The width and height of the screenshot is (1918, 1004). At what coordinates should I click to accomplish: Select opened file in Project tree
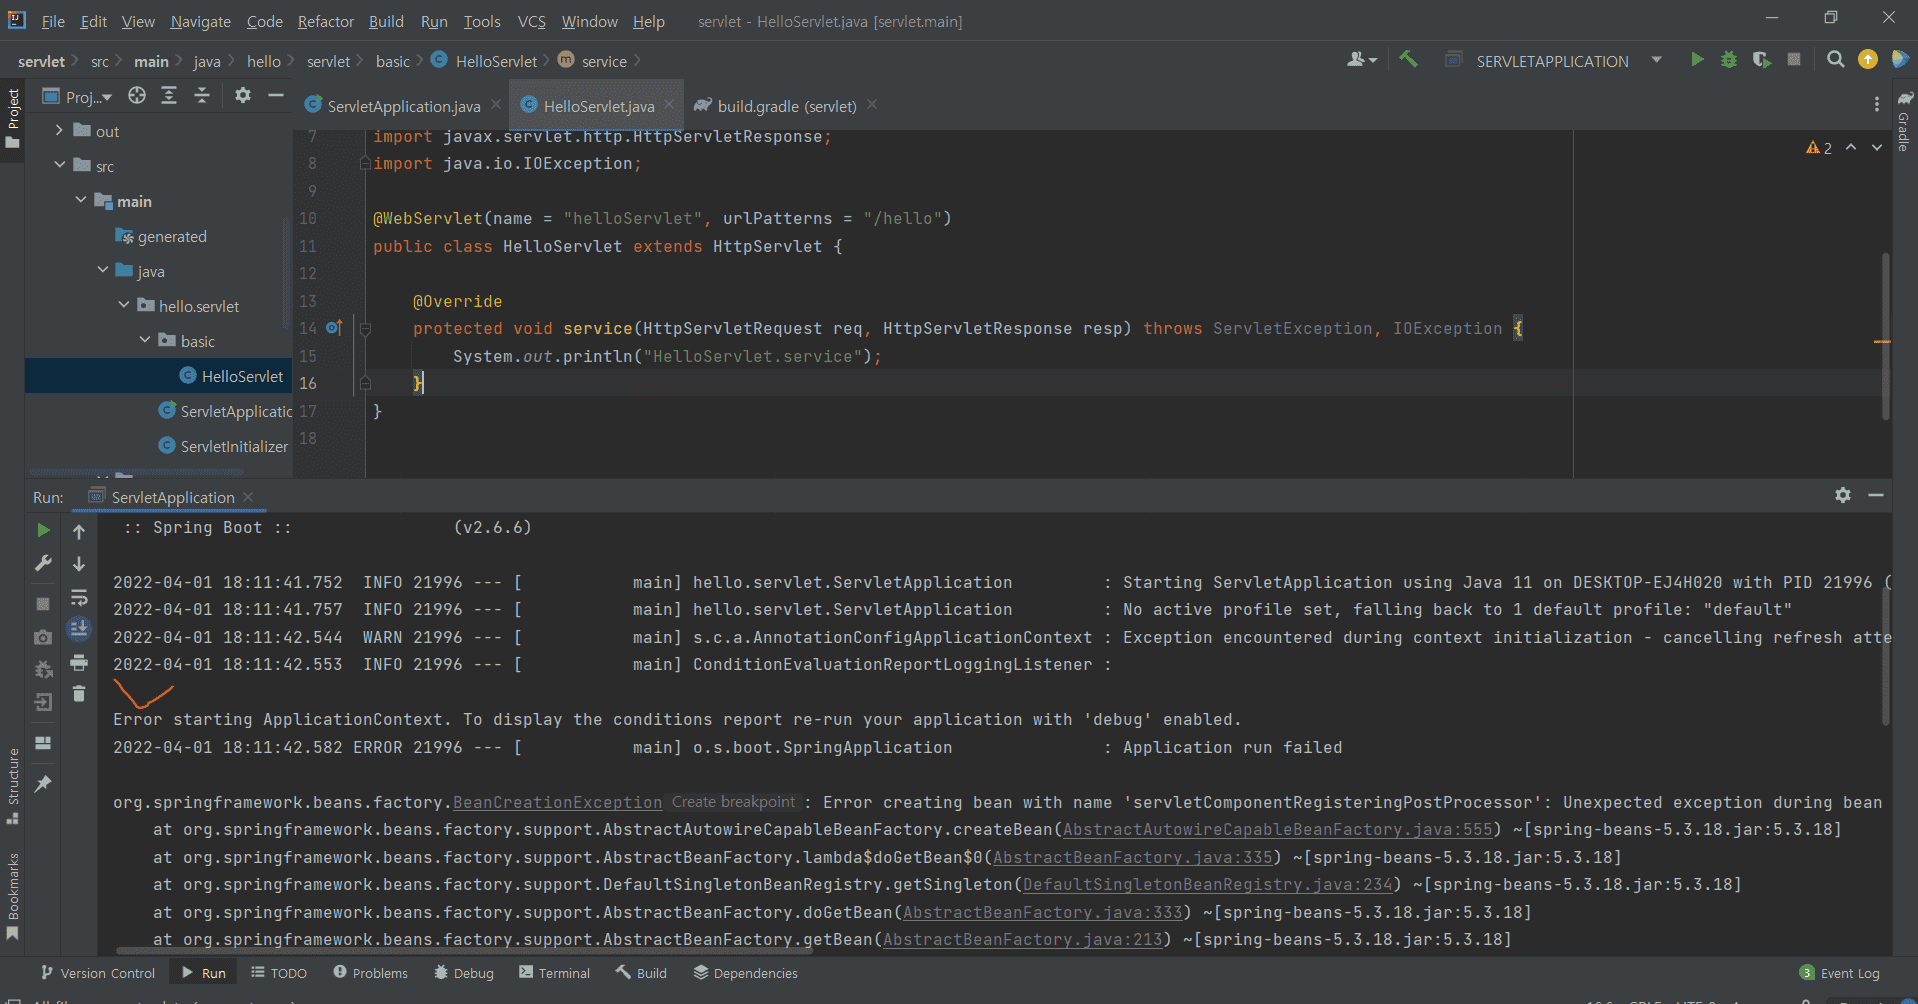pos(137,96)
